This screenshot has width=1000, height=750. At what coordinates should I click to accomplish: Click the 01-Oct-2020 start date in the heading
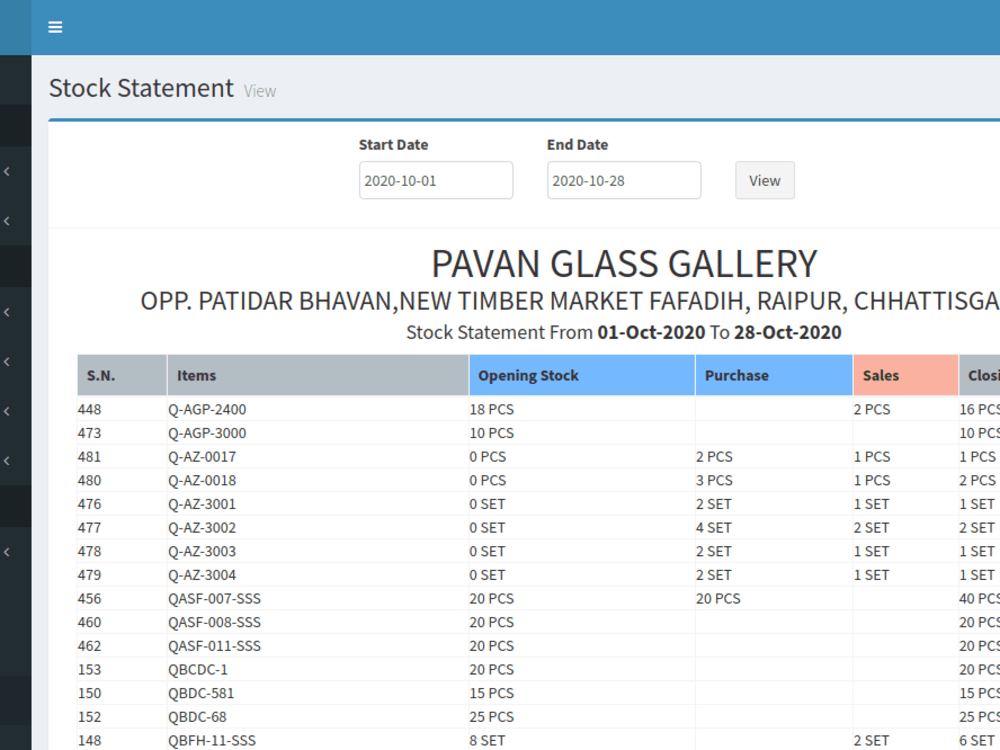click(651, 332)
